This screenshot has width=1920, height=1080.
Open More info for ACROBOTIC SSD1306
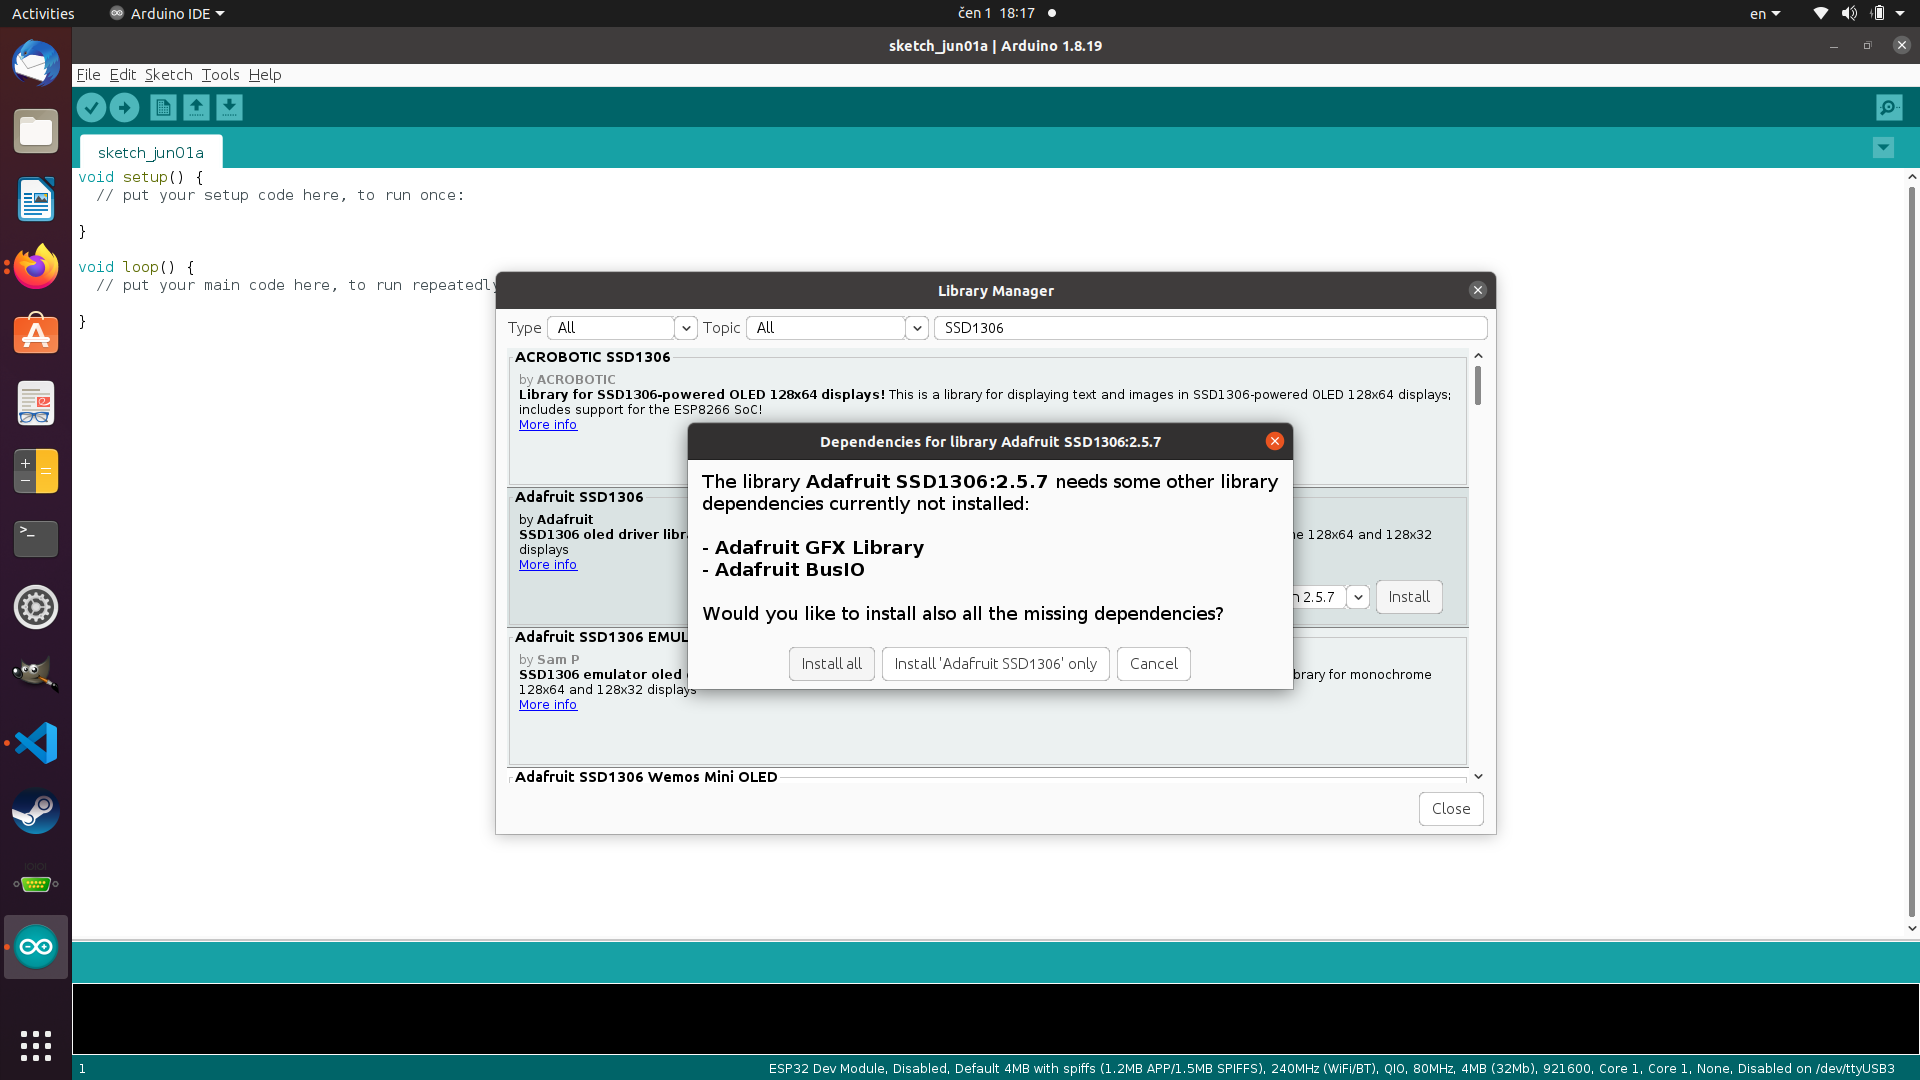pos(547,425)
